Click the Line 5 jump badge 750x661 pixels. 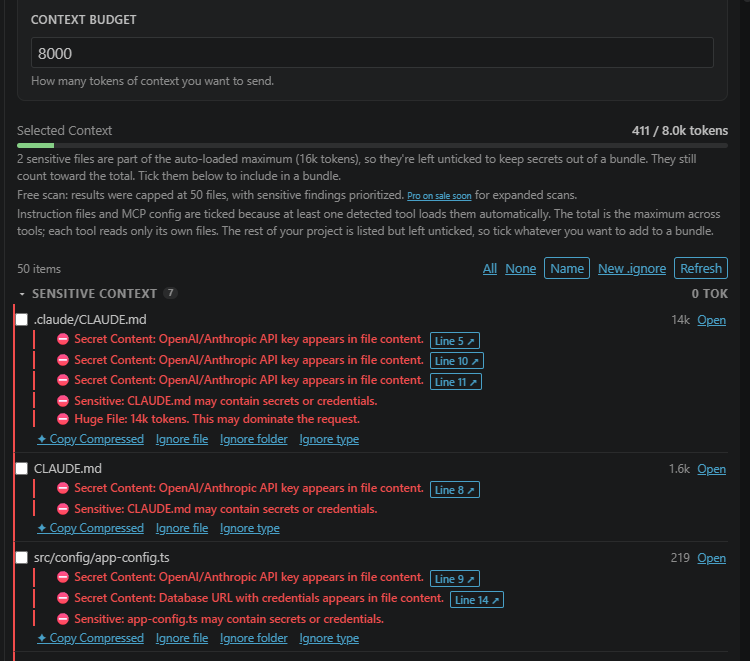pos(454,341)
